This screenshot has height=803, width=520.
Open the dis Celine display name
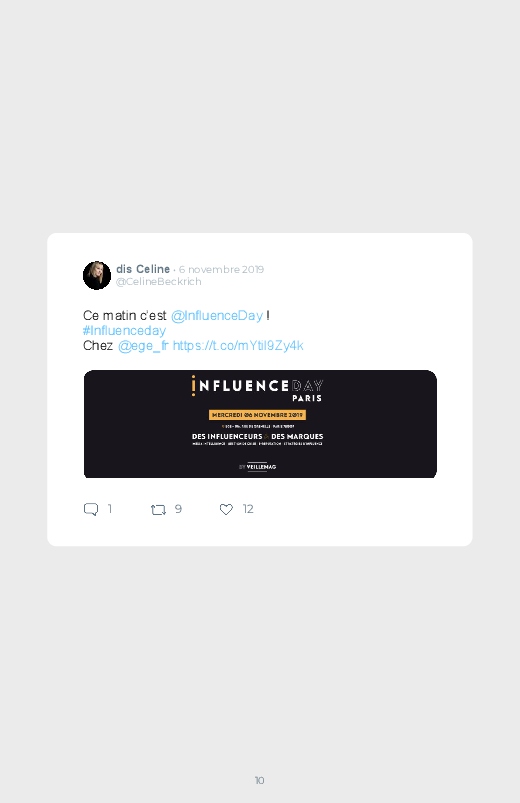click(143, 269)
